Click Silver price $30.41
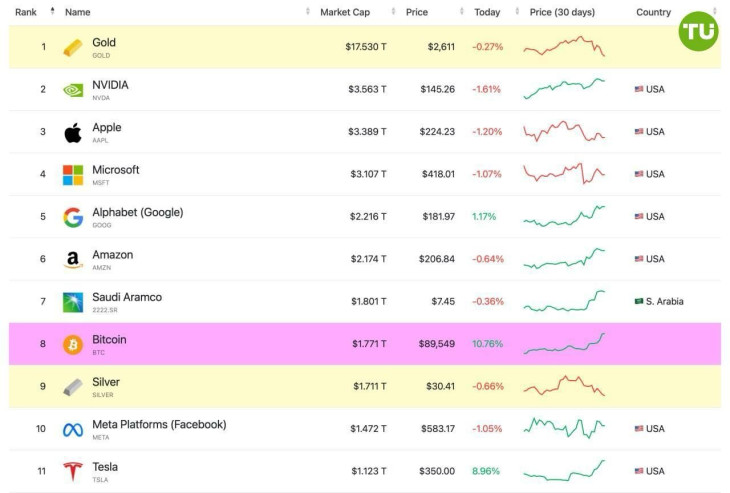This screenshot has width=730, height=493. coord(440,386)
